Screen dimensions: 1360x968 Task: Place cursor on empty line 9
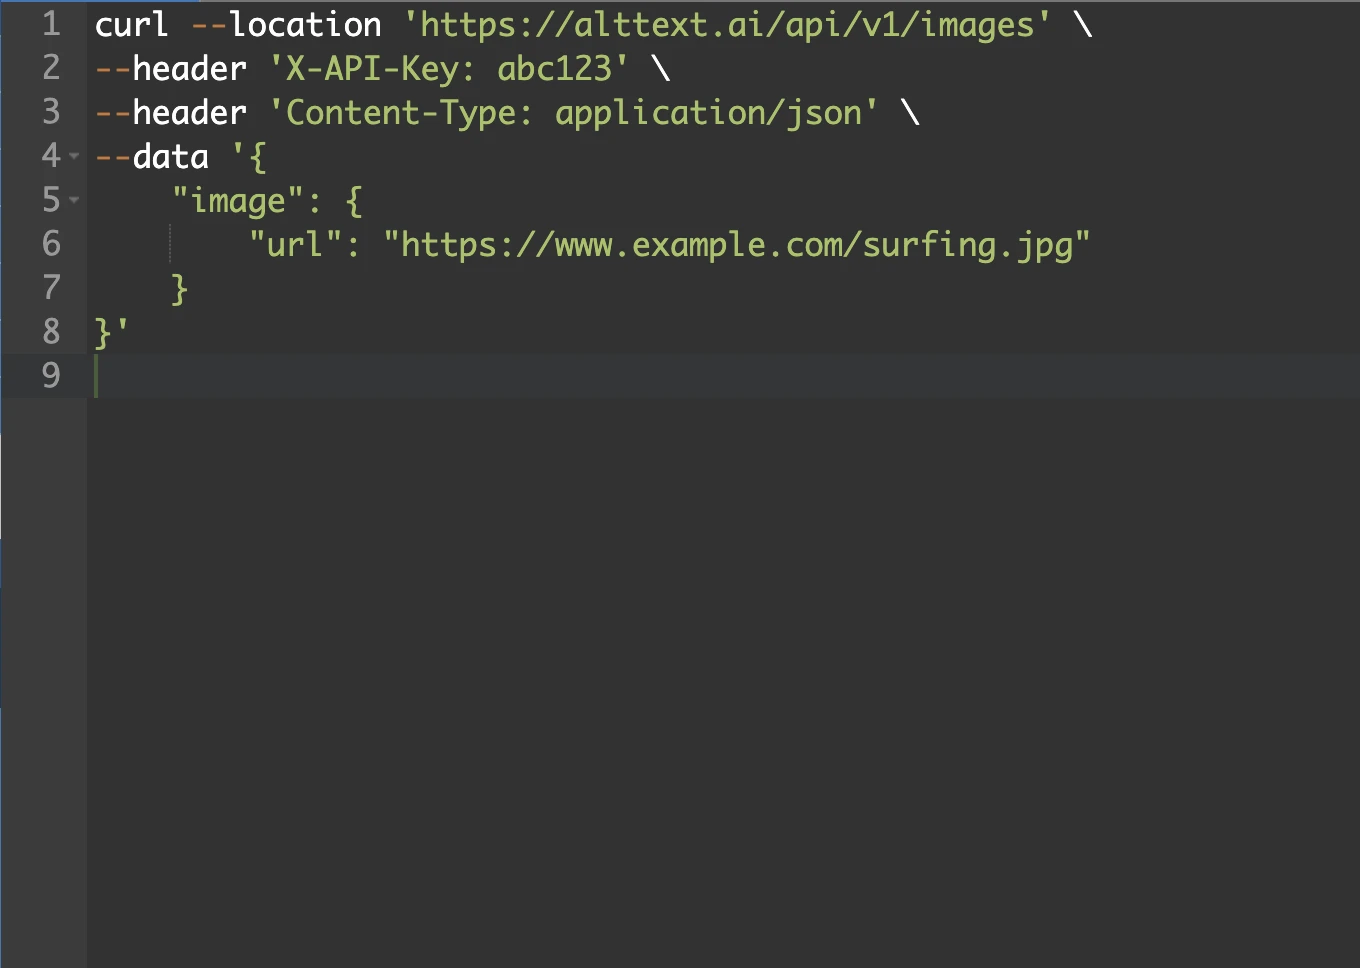[723, 376]
